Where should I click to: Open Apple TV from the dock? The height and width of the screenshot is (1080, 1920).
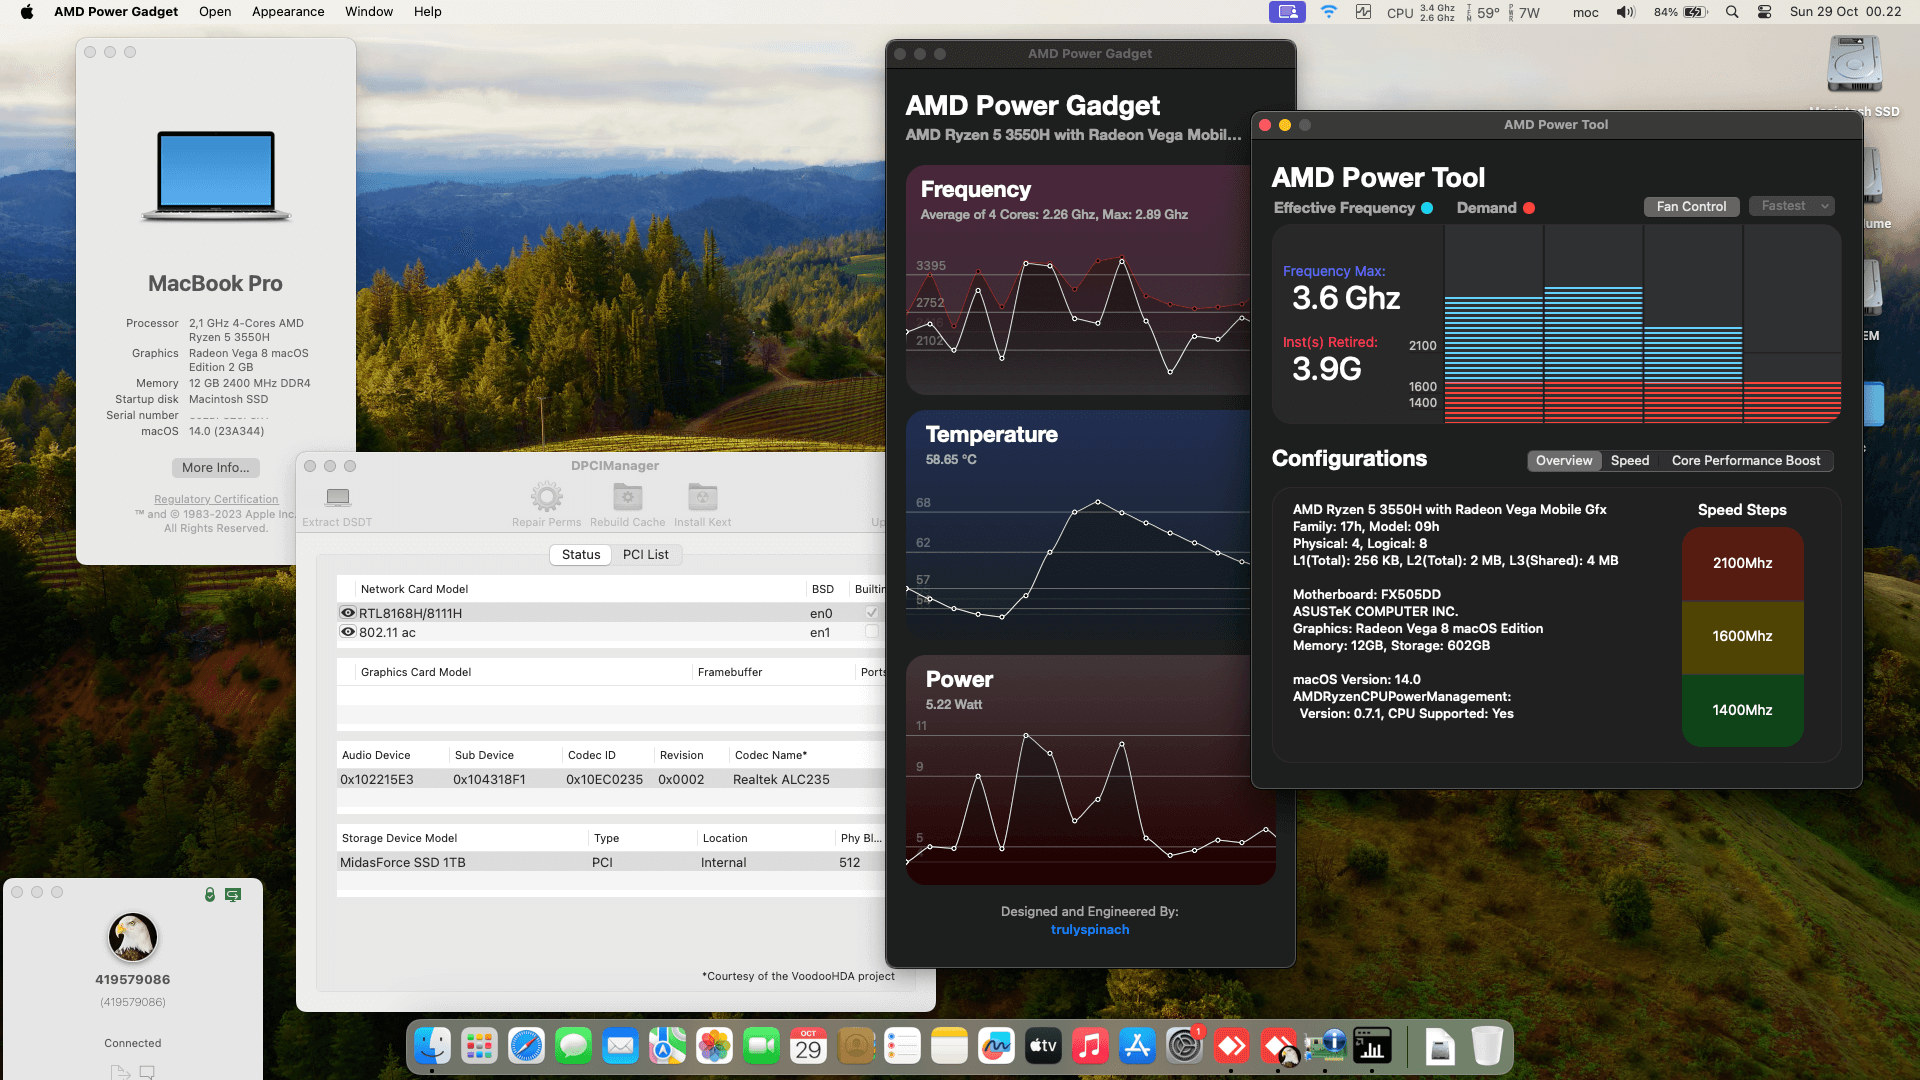(1043, 1047)
